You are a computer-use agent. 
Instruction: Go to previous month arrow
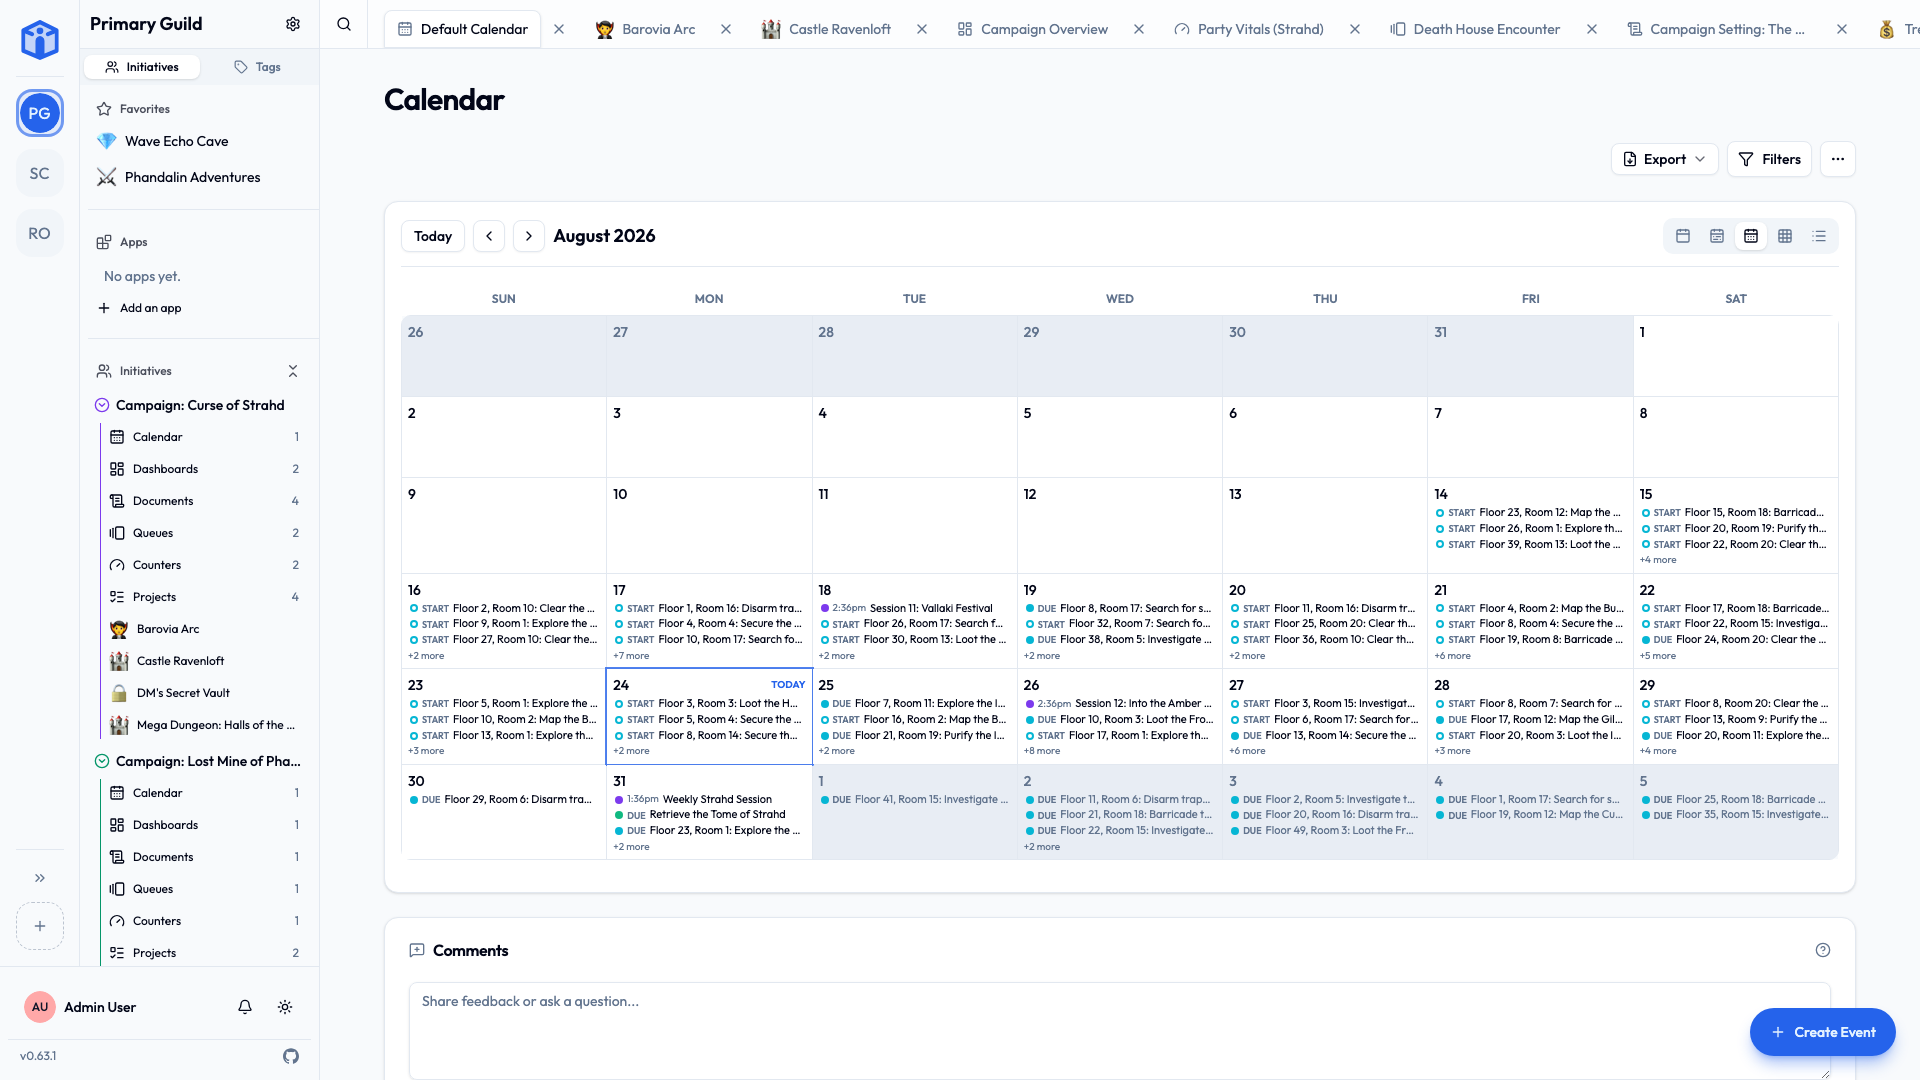(489, 236)
